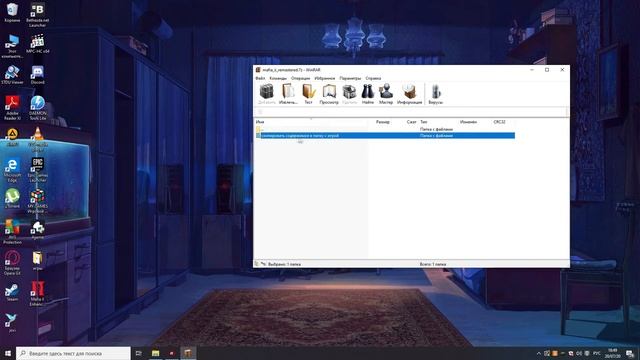Select the parent folder ".." row
Image resolution: width=640 pixels, height=360 pixels.
click(384, 129)
